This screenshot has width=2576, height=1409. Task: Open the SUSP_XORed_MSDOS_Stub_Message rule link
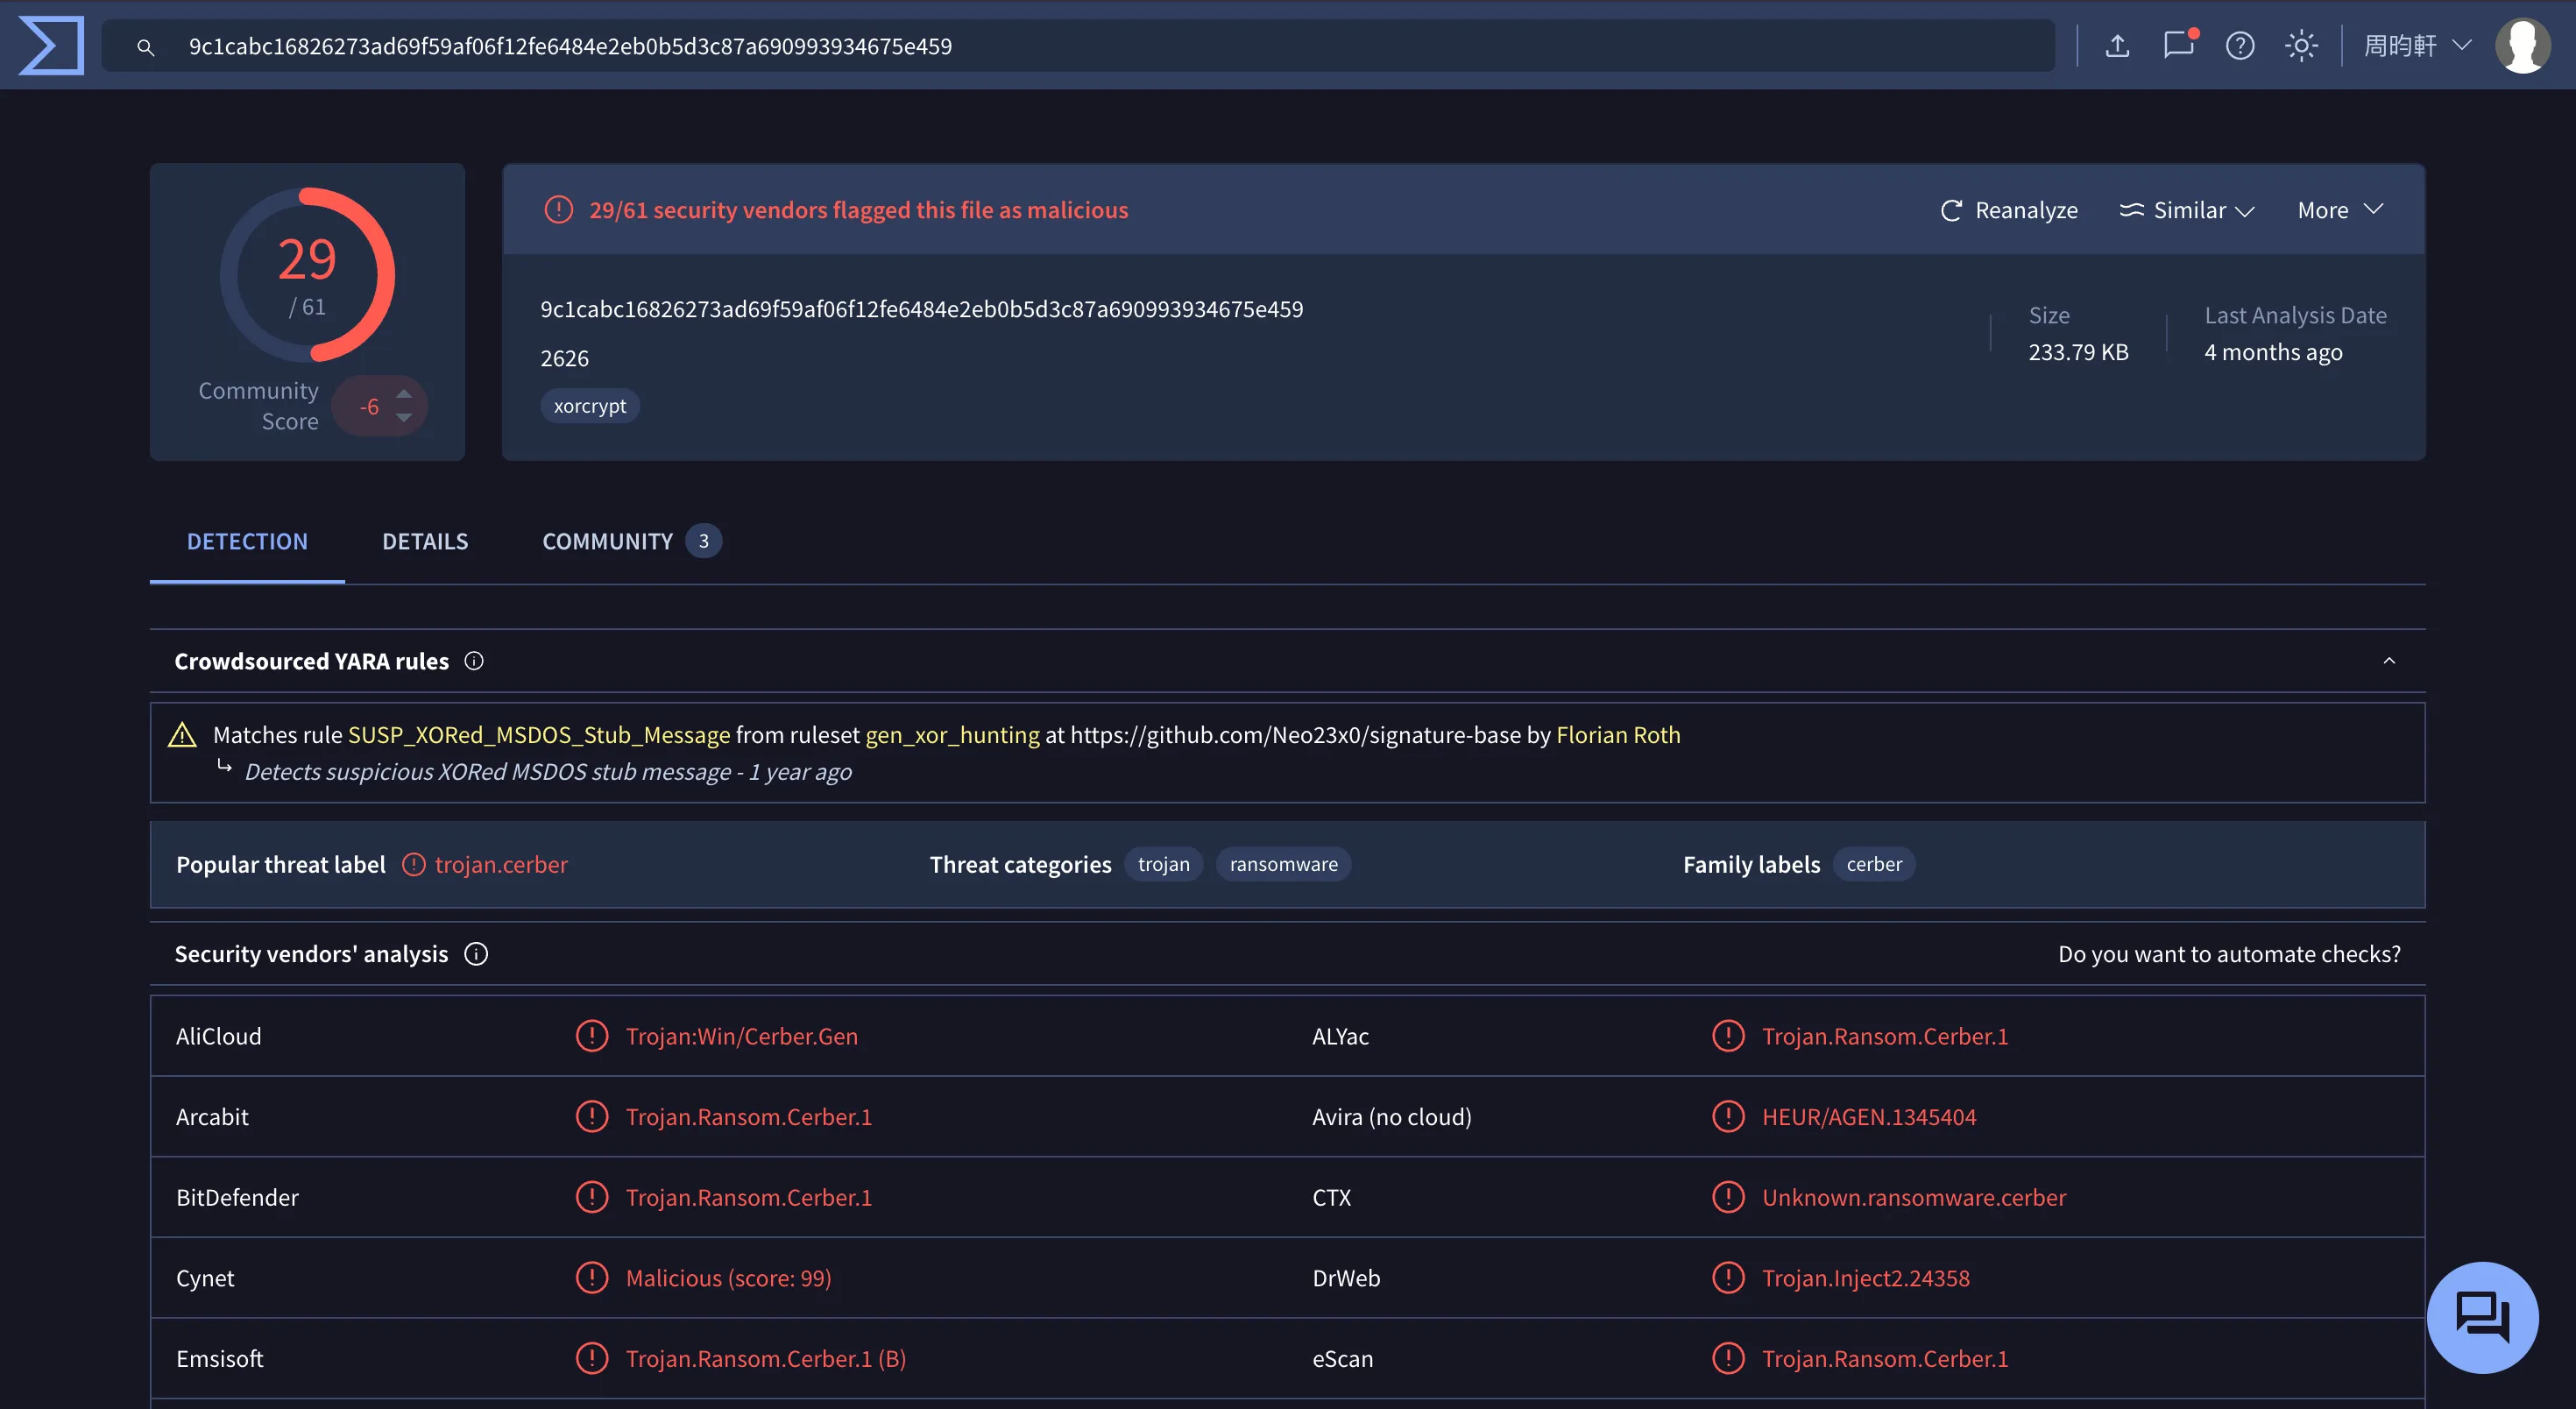539,735
